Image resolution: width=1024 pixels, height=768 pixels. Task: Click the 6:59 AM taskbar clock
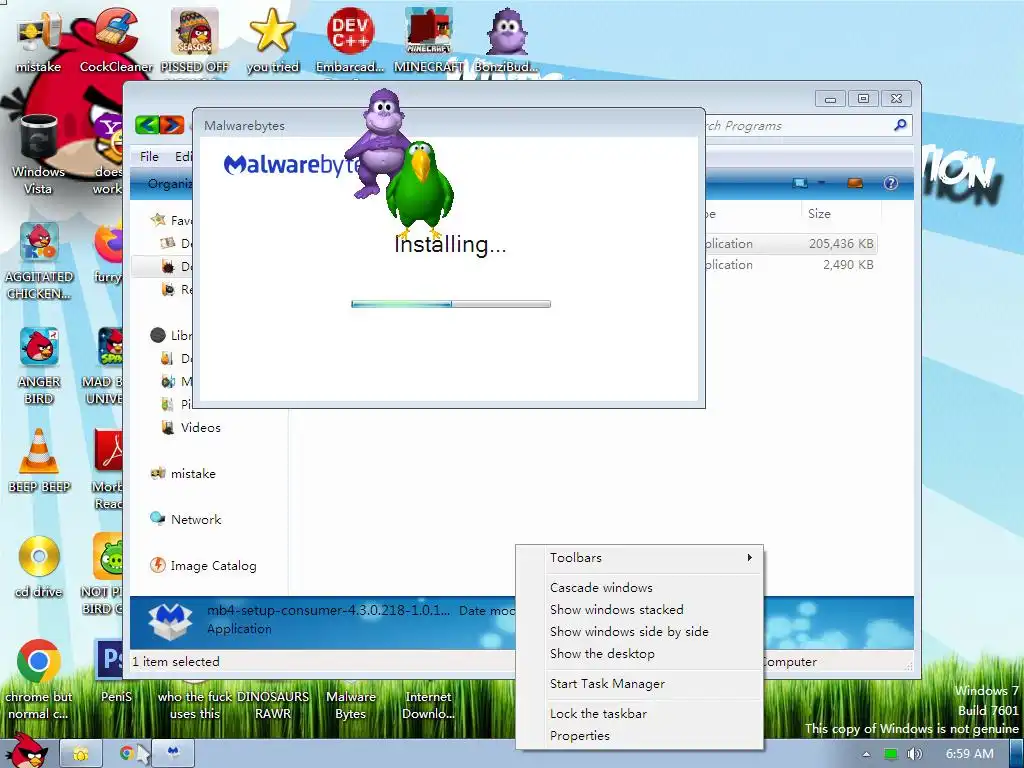(x=970, y=754)
